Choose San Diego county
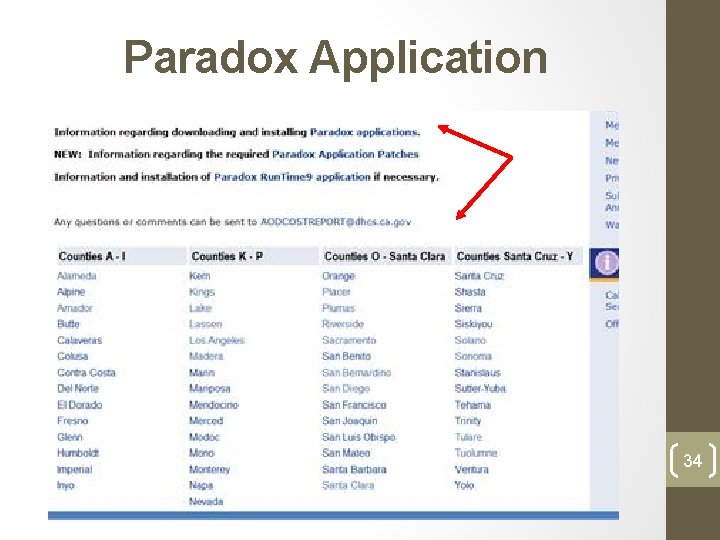The image size is (720, 540). pyautogui.click(x=346, y=389)
